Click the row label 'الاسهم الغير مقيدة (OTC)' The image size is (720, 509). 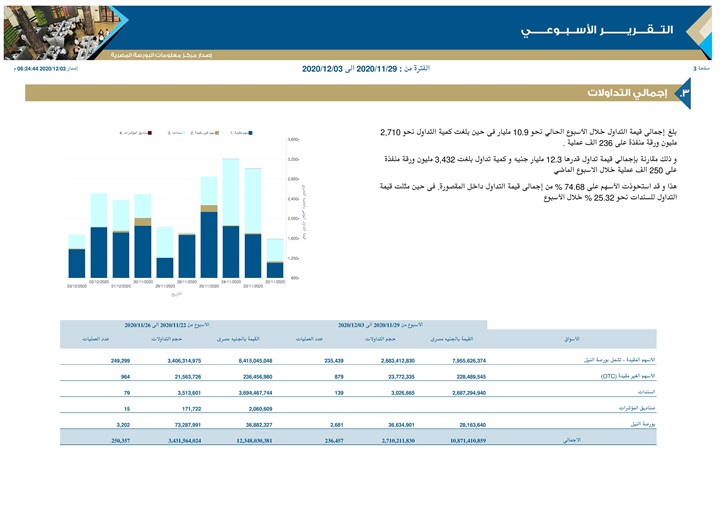(x=628, y=376)
